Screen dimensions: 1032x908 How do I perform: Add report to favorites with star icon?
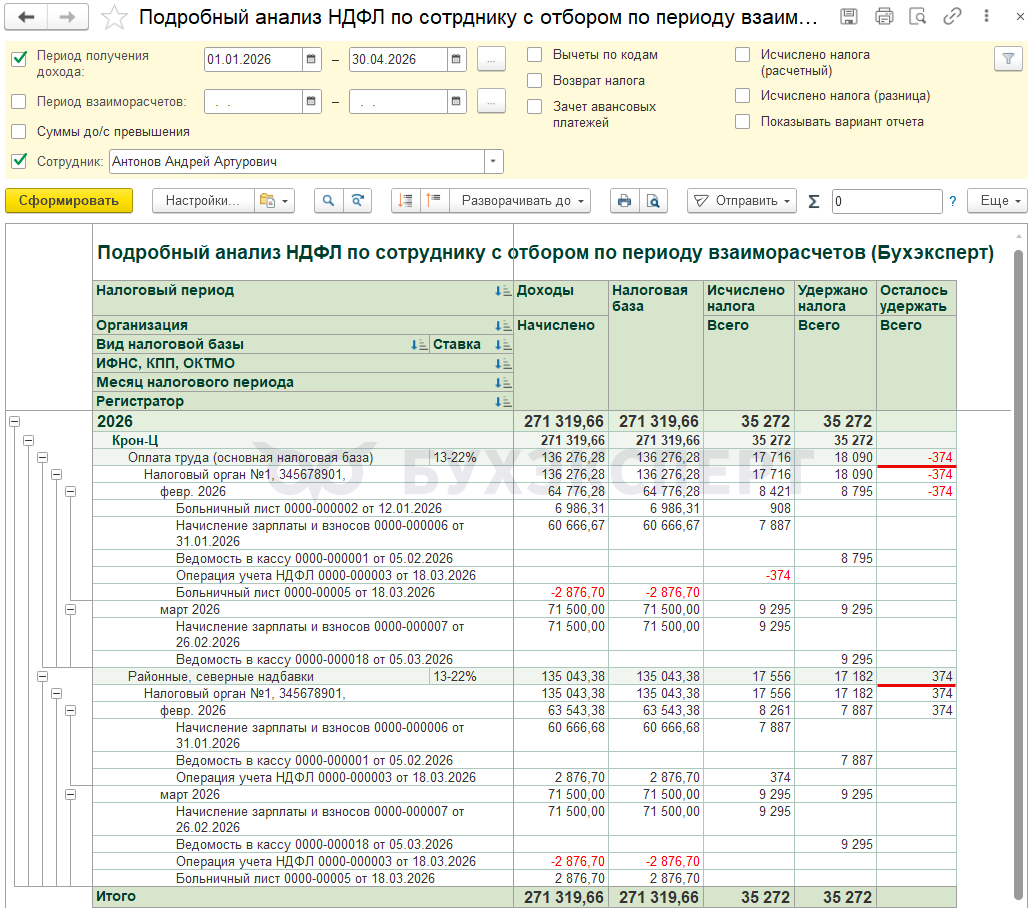point(115,17)
